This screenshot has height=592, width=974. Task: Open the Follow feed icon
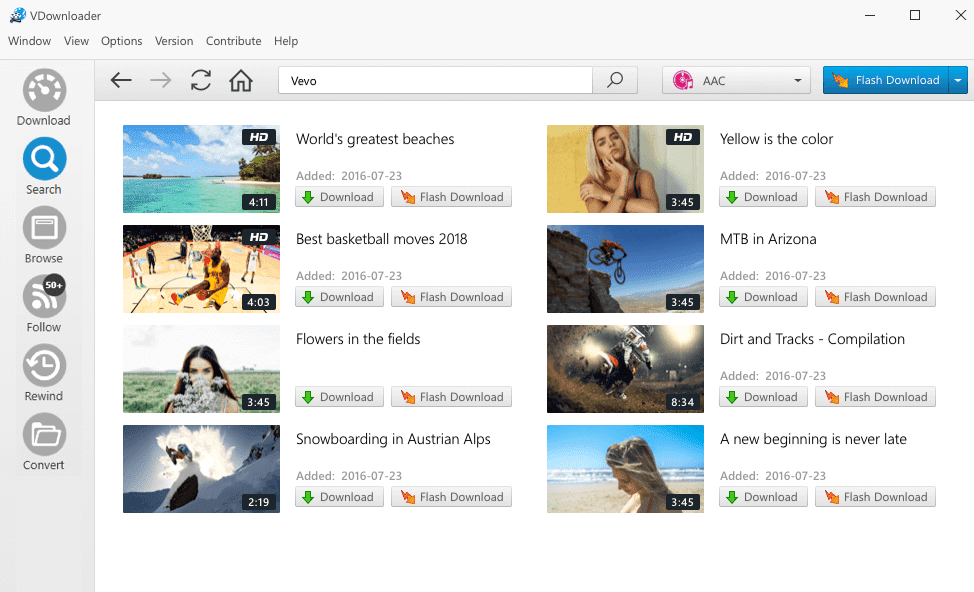pyautogui.click(x=43, y=297)
